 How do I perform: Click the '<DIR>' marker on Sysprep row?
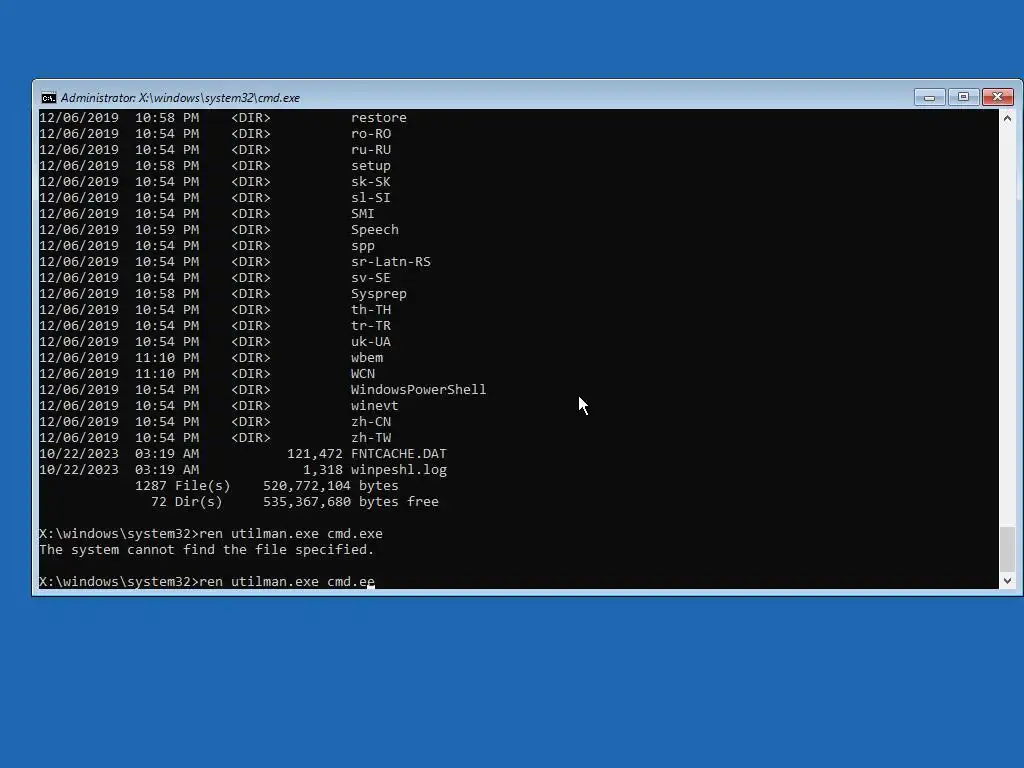[251, 294]
